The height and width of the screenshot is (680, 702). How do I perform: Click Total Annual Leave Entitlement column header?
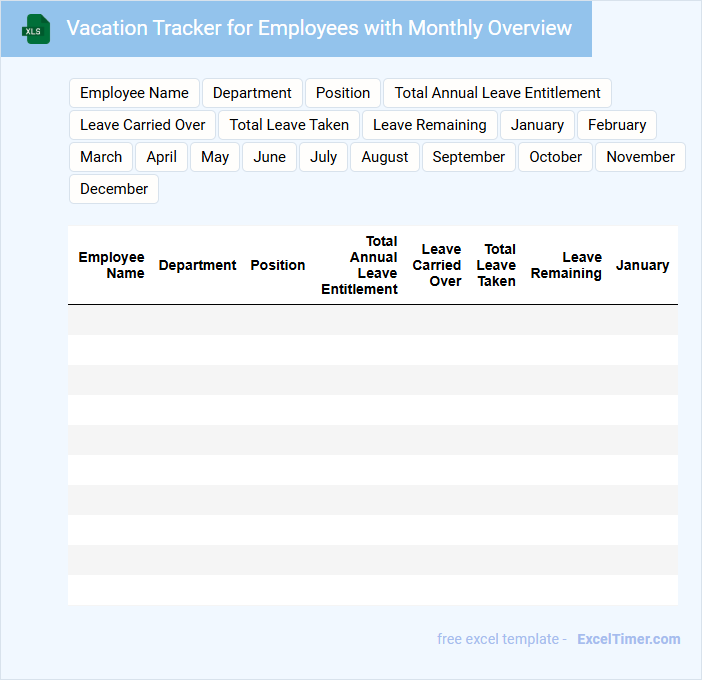tap(360, 265)
